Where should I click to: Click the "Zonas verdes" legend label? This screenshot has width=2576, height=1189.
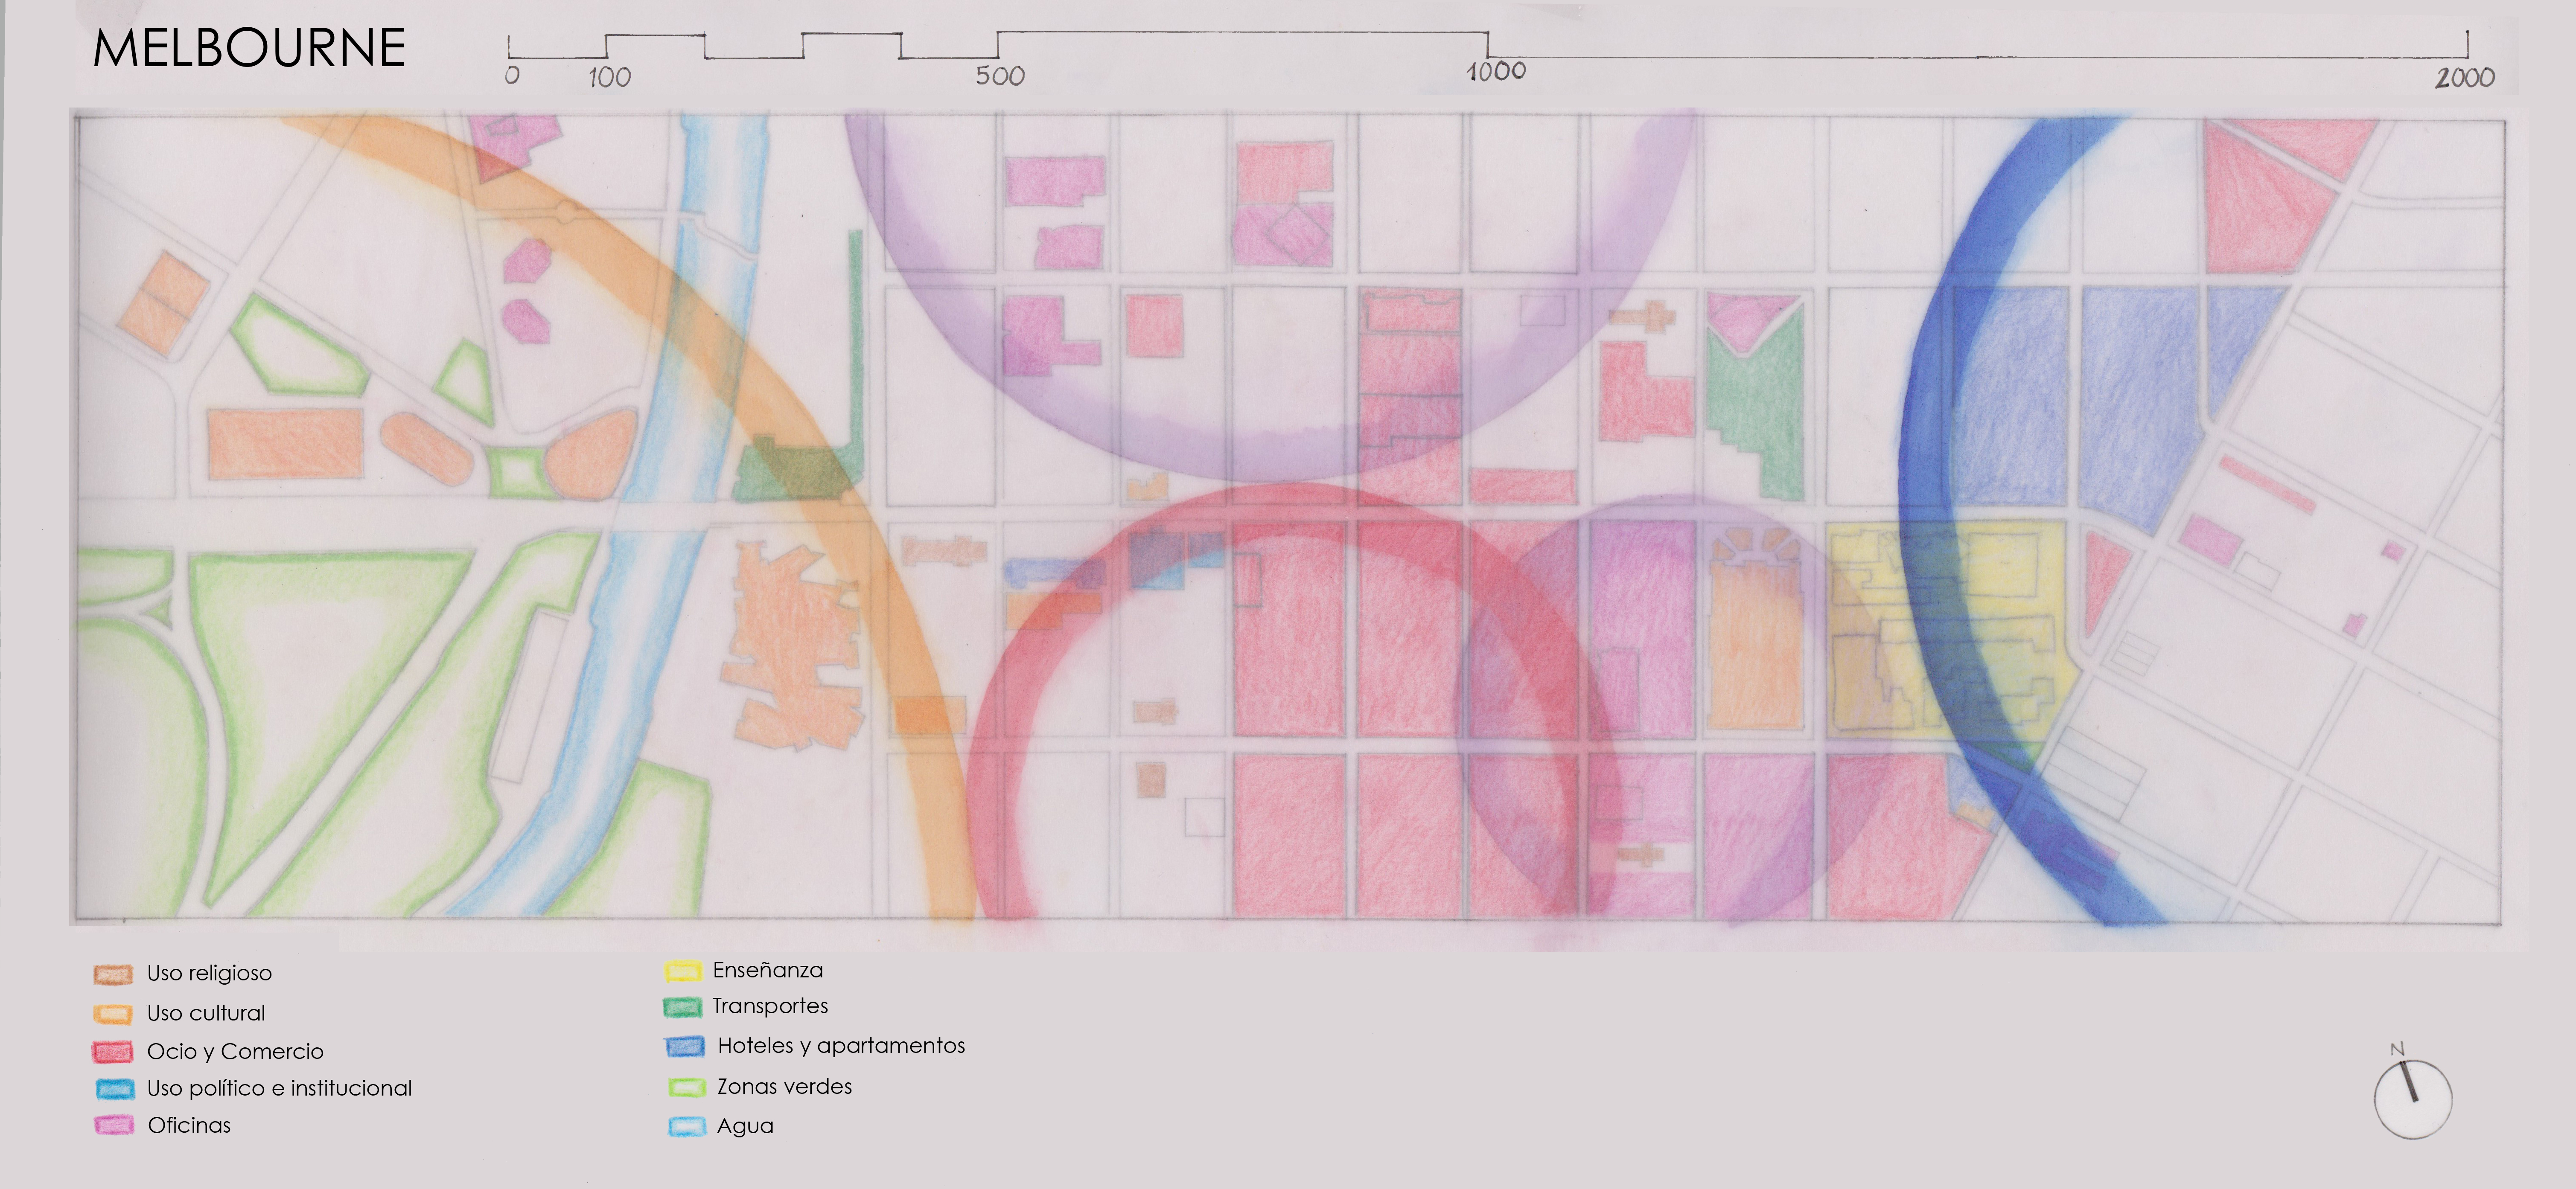point(785,1086)
